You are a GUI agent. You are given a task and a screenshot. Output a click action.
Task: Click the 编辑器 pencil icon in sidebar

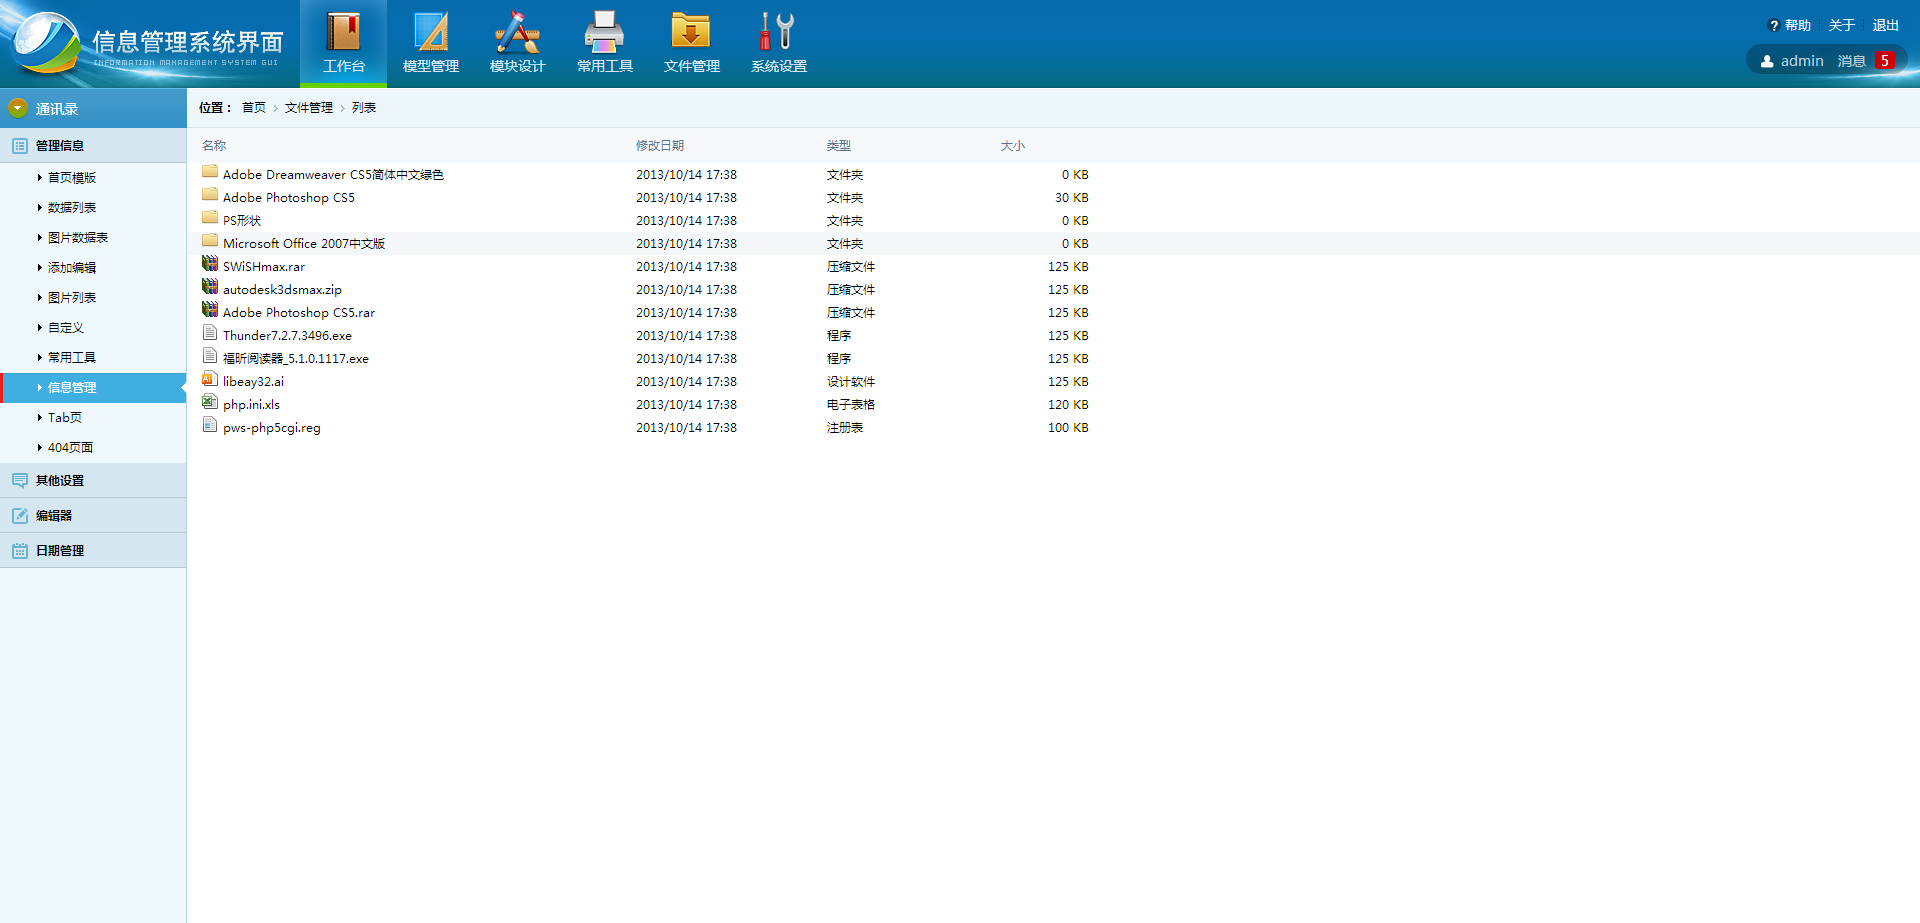point(20,516)
